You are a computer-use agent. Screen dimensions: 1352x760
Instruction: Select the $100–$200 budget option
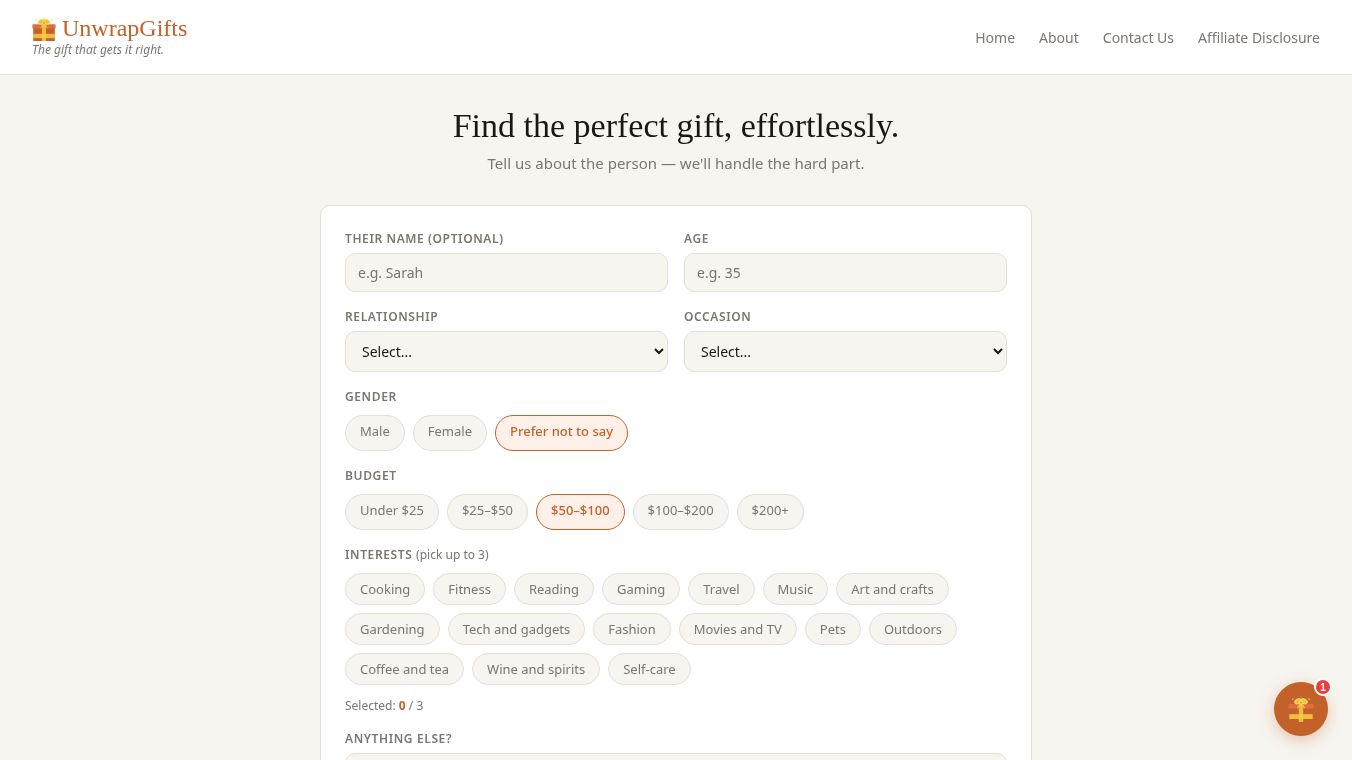click(681, 512)
